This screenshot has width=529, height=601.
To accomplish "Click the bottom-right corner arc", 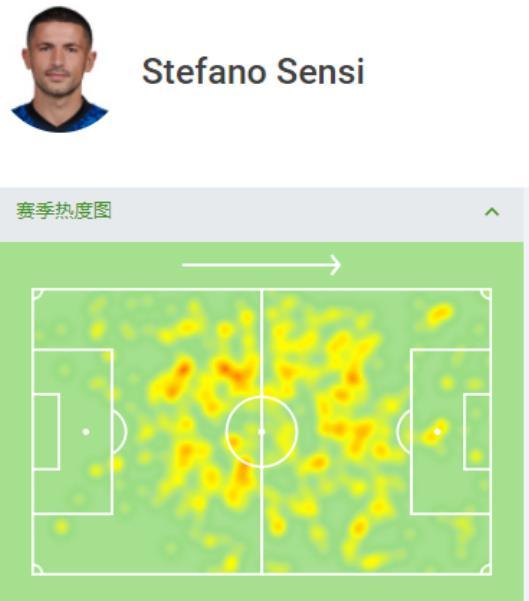I will (486, 570).
